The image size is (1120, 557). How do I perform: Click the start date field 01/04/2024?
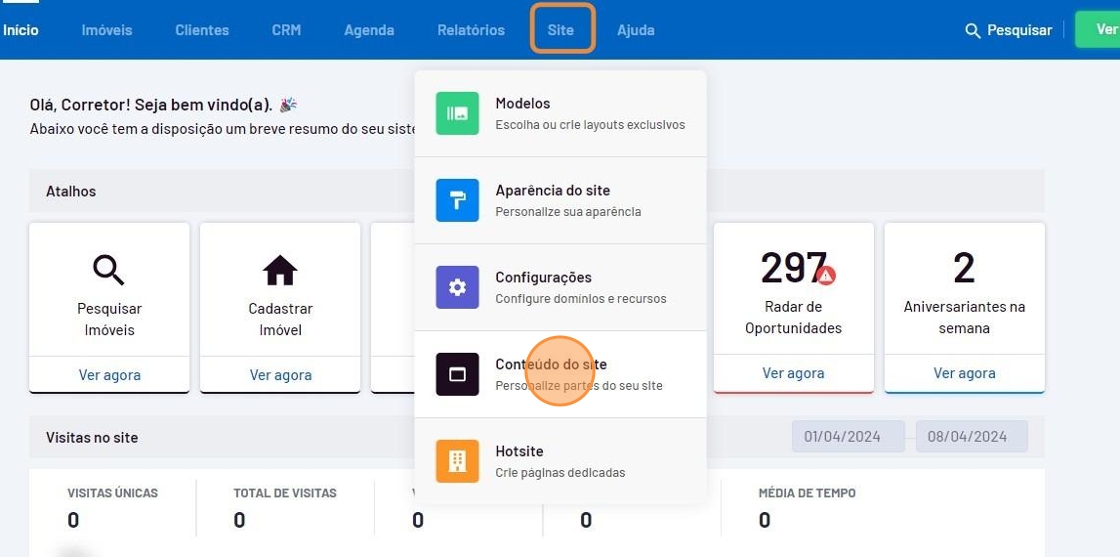point(847,436)
